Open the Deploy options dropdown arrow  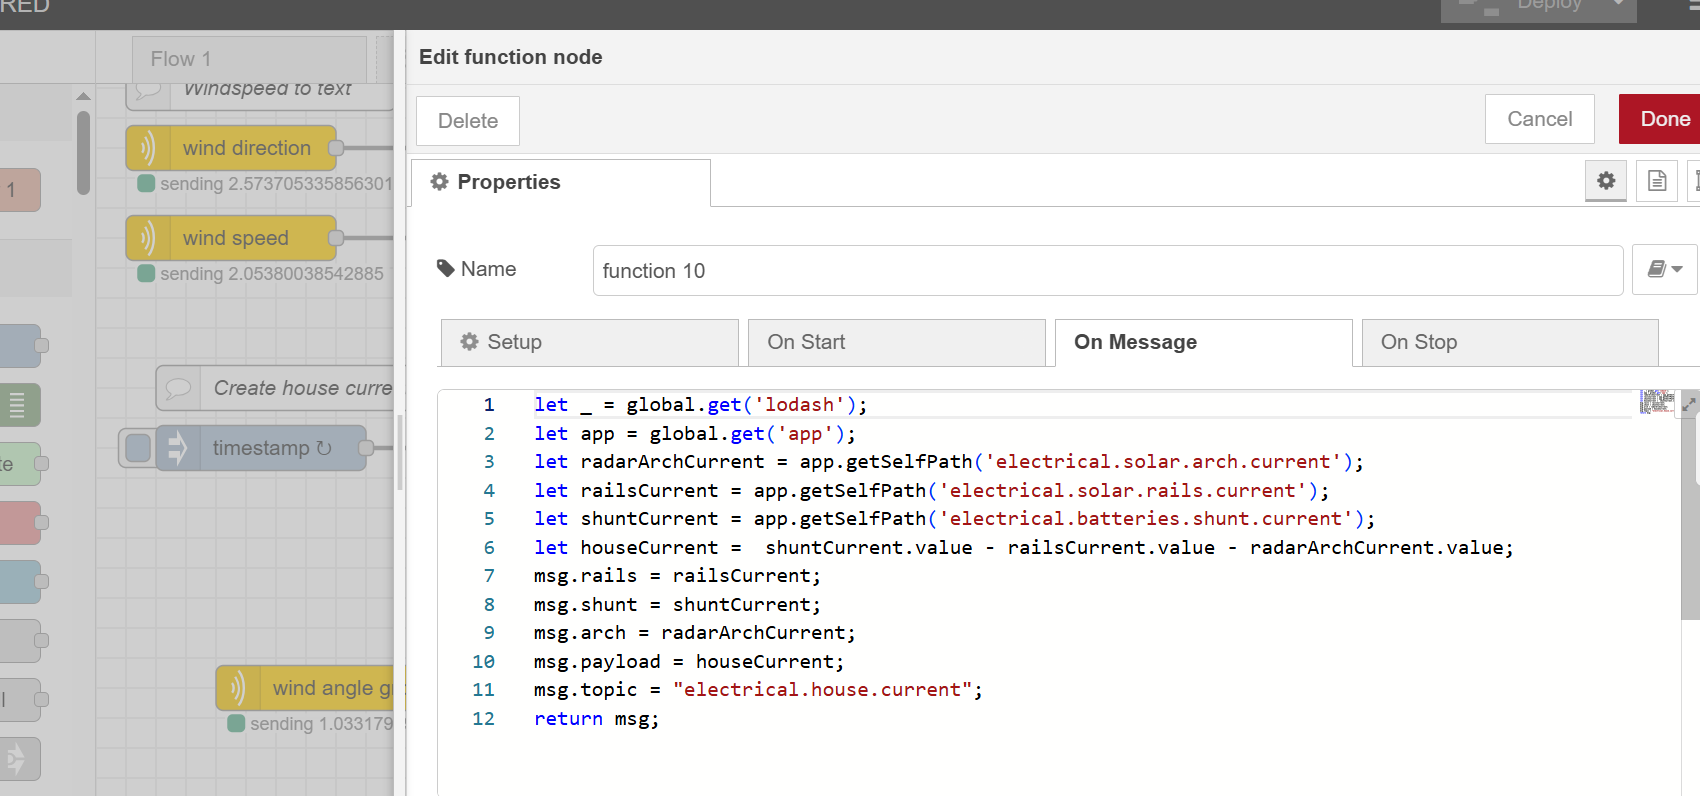(1617, 6)
